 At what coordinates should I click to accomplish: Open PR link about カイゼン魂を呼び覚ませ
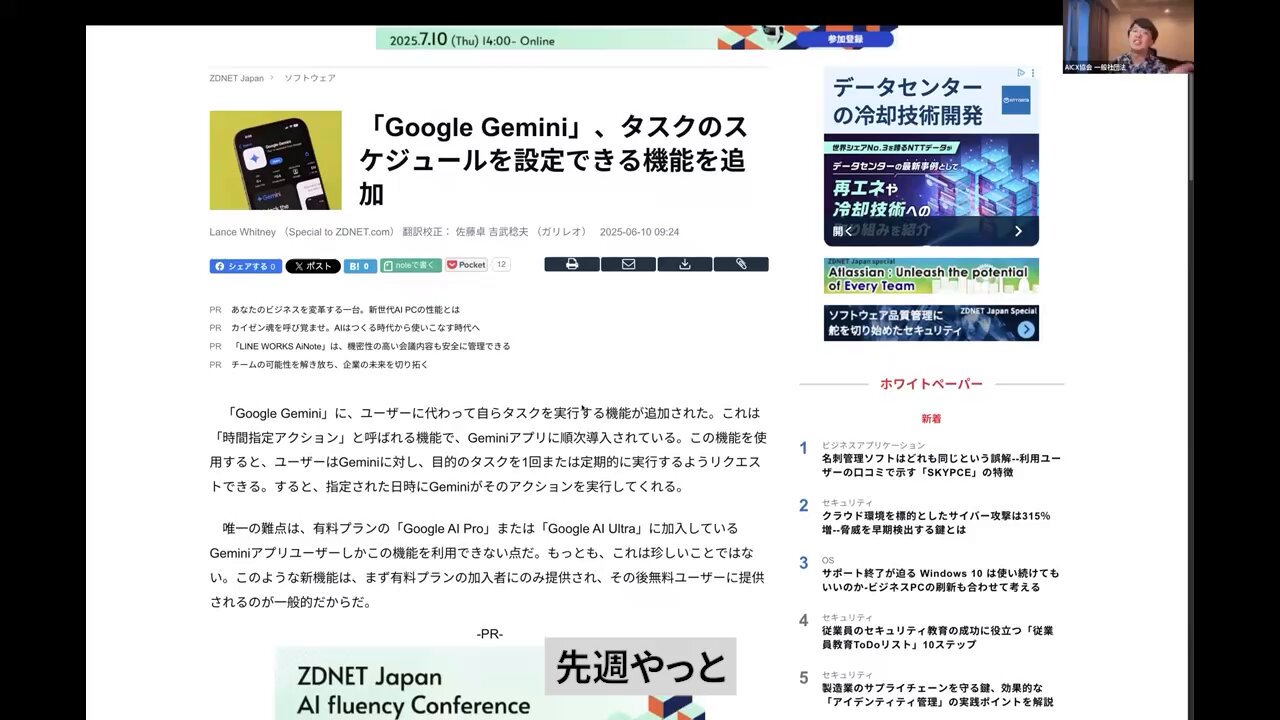tap(356, 328)
